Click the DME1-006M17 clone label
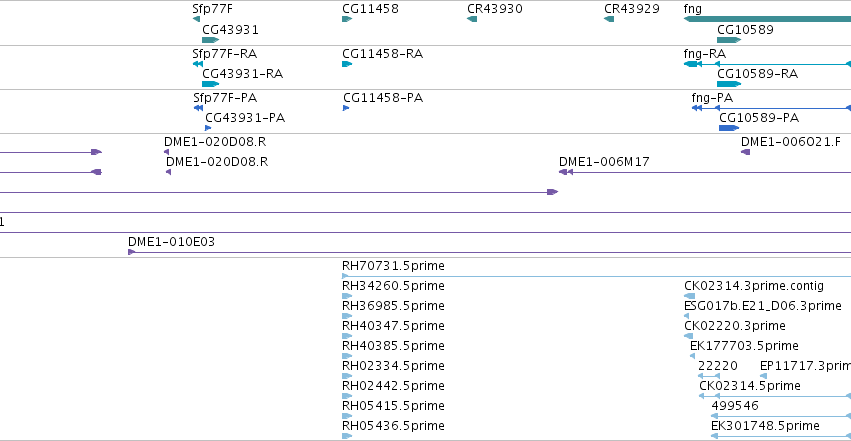 [604, 162]
